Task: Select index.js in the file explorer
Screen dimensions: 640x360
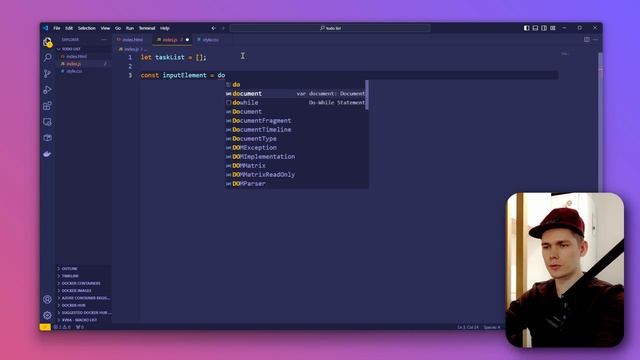Action: click(83, 64)
